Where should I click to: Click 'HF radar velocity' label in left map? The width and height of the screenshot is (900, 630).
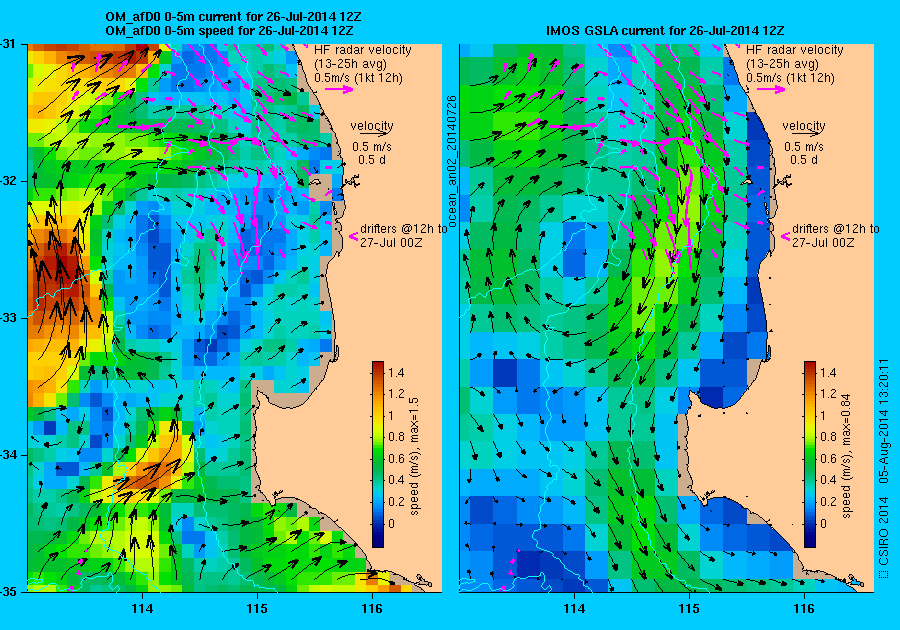363,50
